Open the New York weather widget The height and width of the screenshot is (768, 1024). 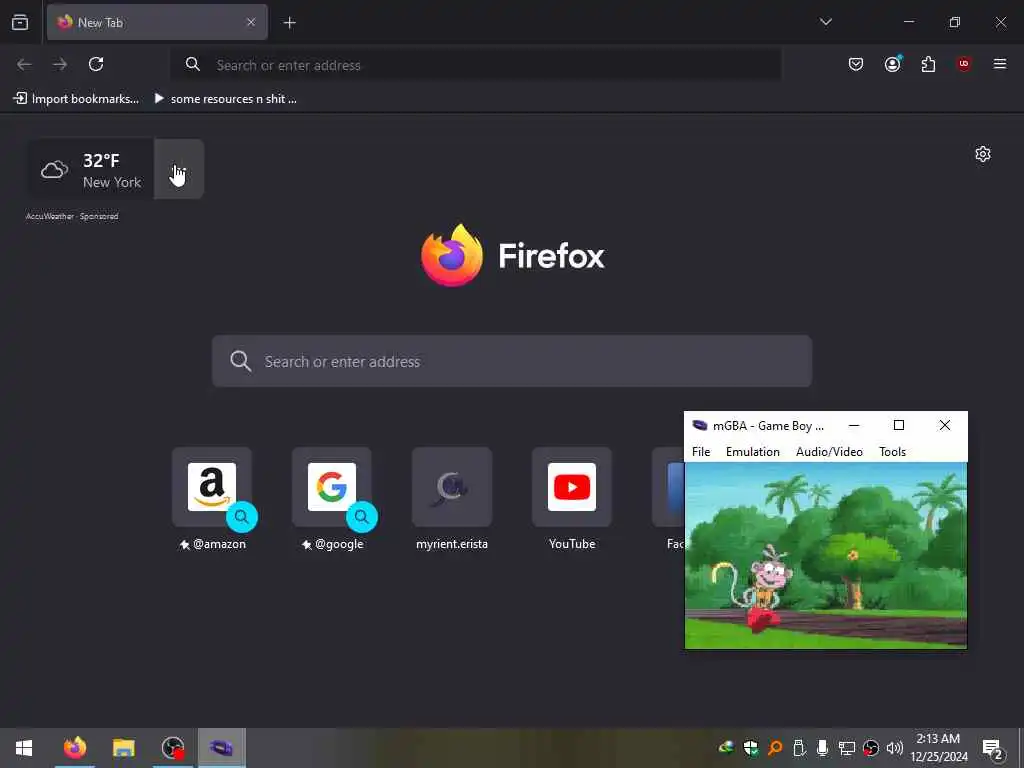[x=91, y=170]
